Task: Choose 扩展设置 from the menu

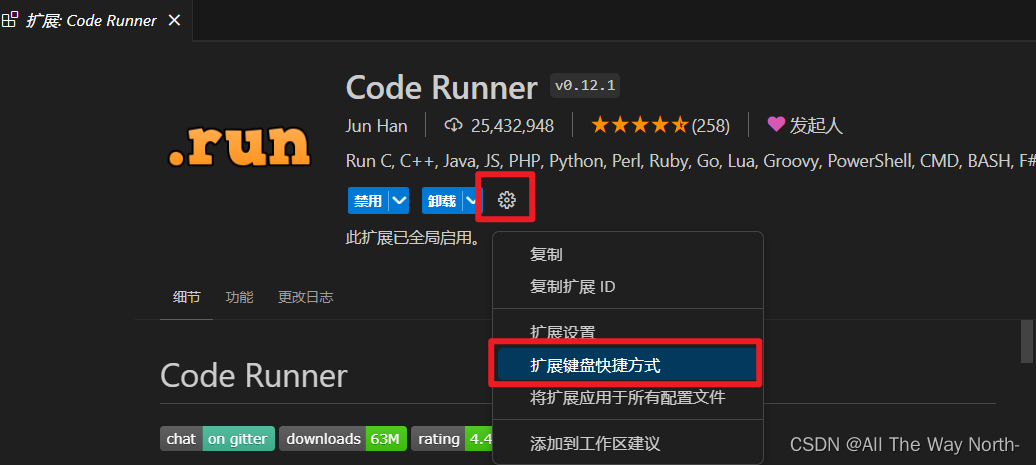Action: click(x=628, y=332)
